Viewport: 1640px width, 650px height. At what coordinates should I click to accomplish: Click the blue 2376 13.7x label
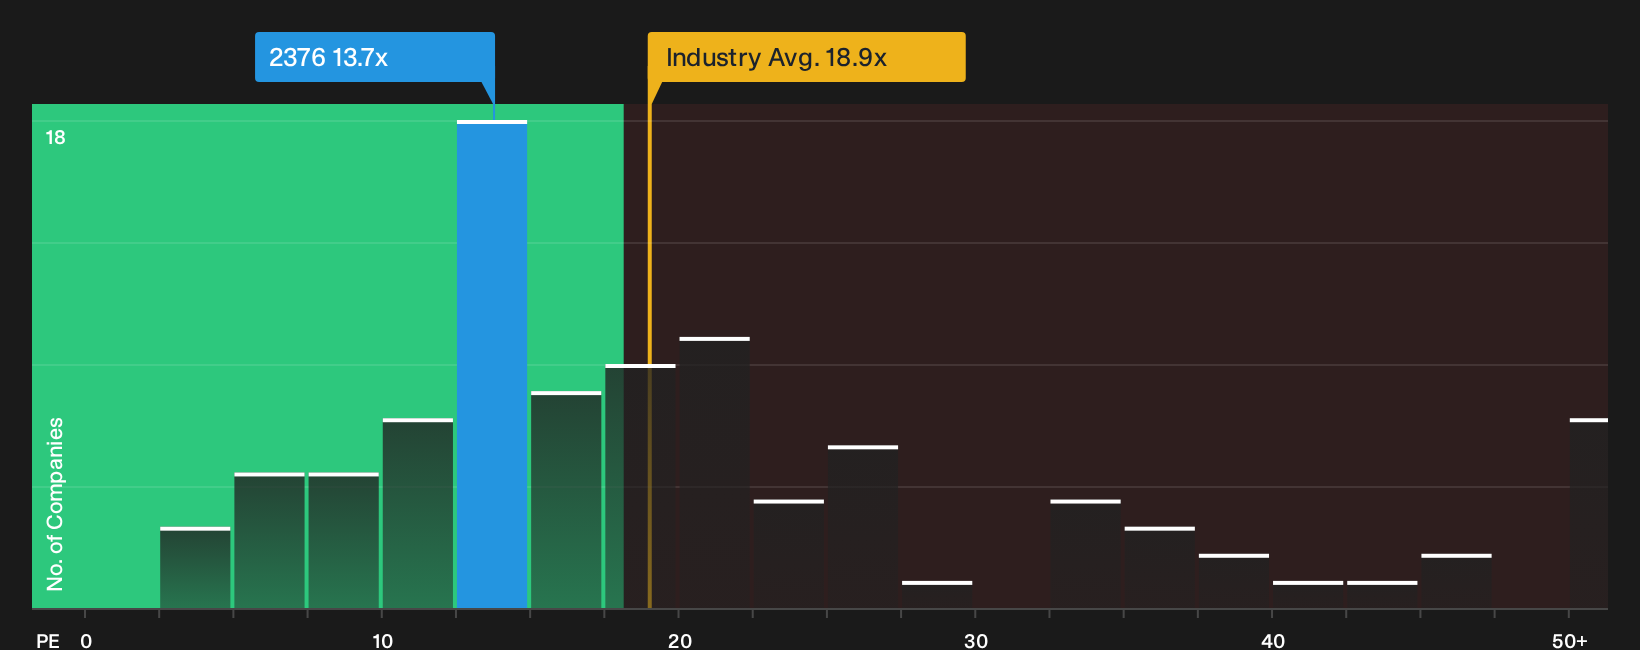point(375,57)
